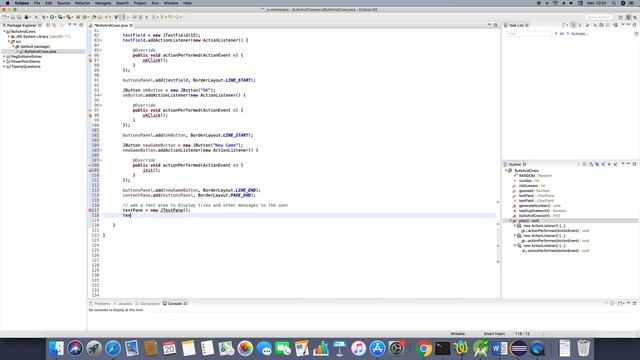The height and width of the screenshot is (360, 640).
Task: Click the green Run button in the toolbar
Action: 52,17
